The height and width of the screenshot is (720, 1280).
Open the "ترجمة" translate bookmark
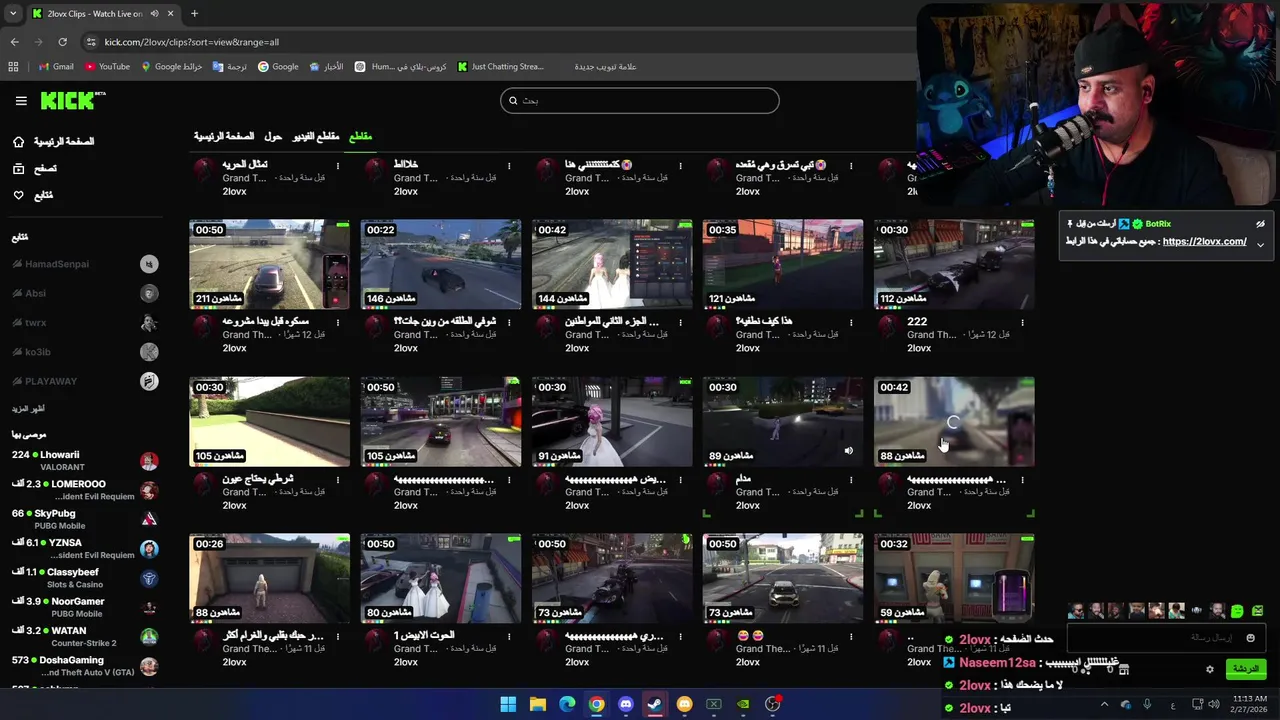point(230,67)
